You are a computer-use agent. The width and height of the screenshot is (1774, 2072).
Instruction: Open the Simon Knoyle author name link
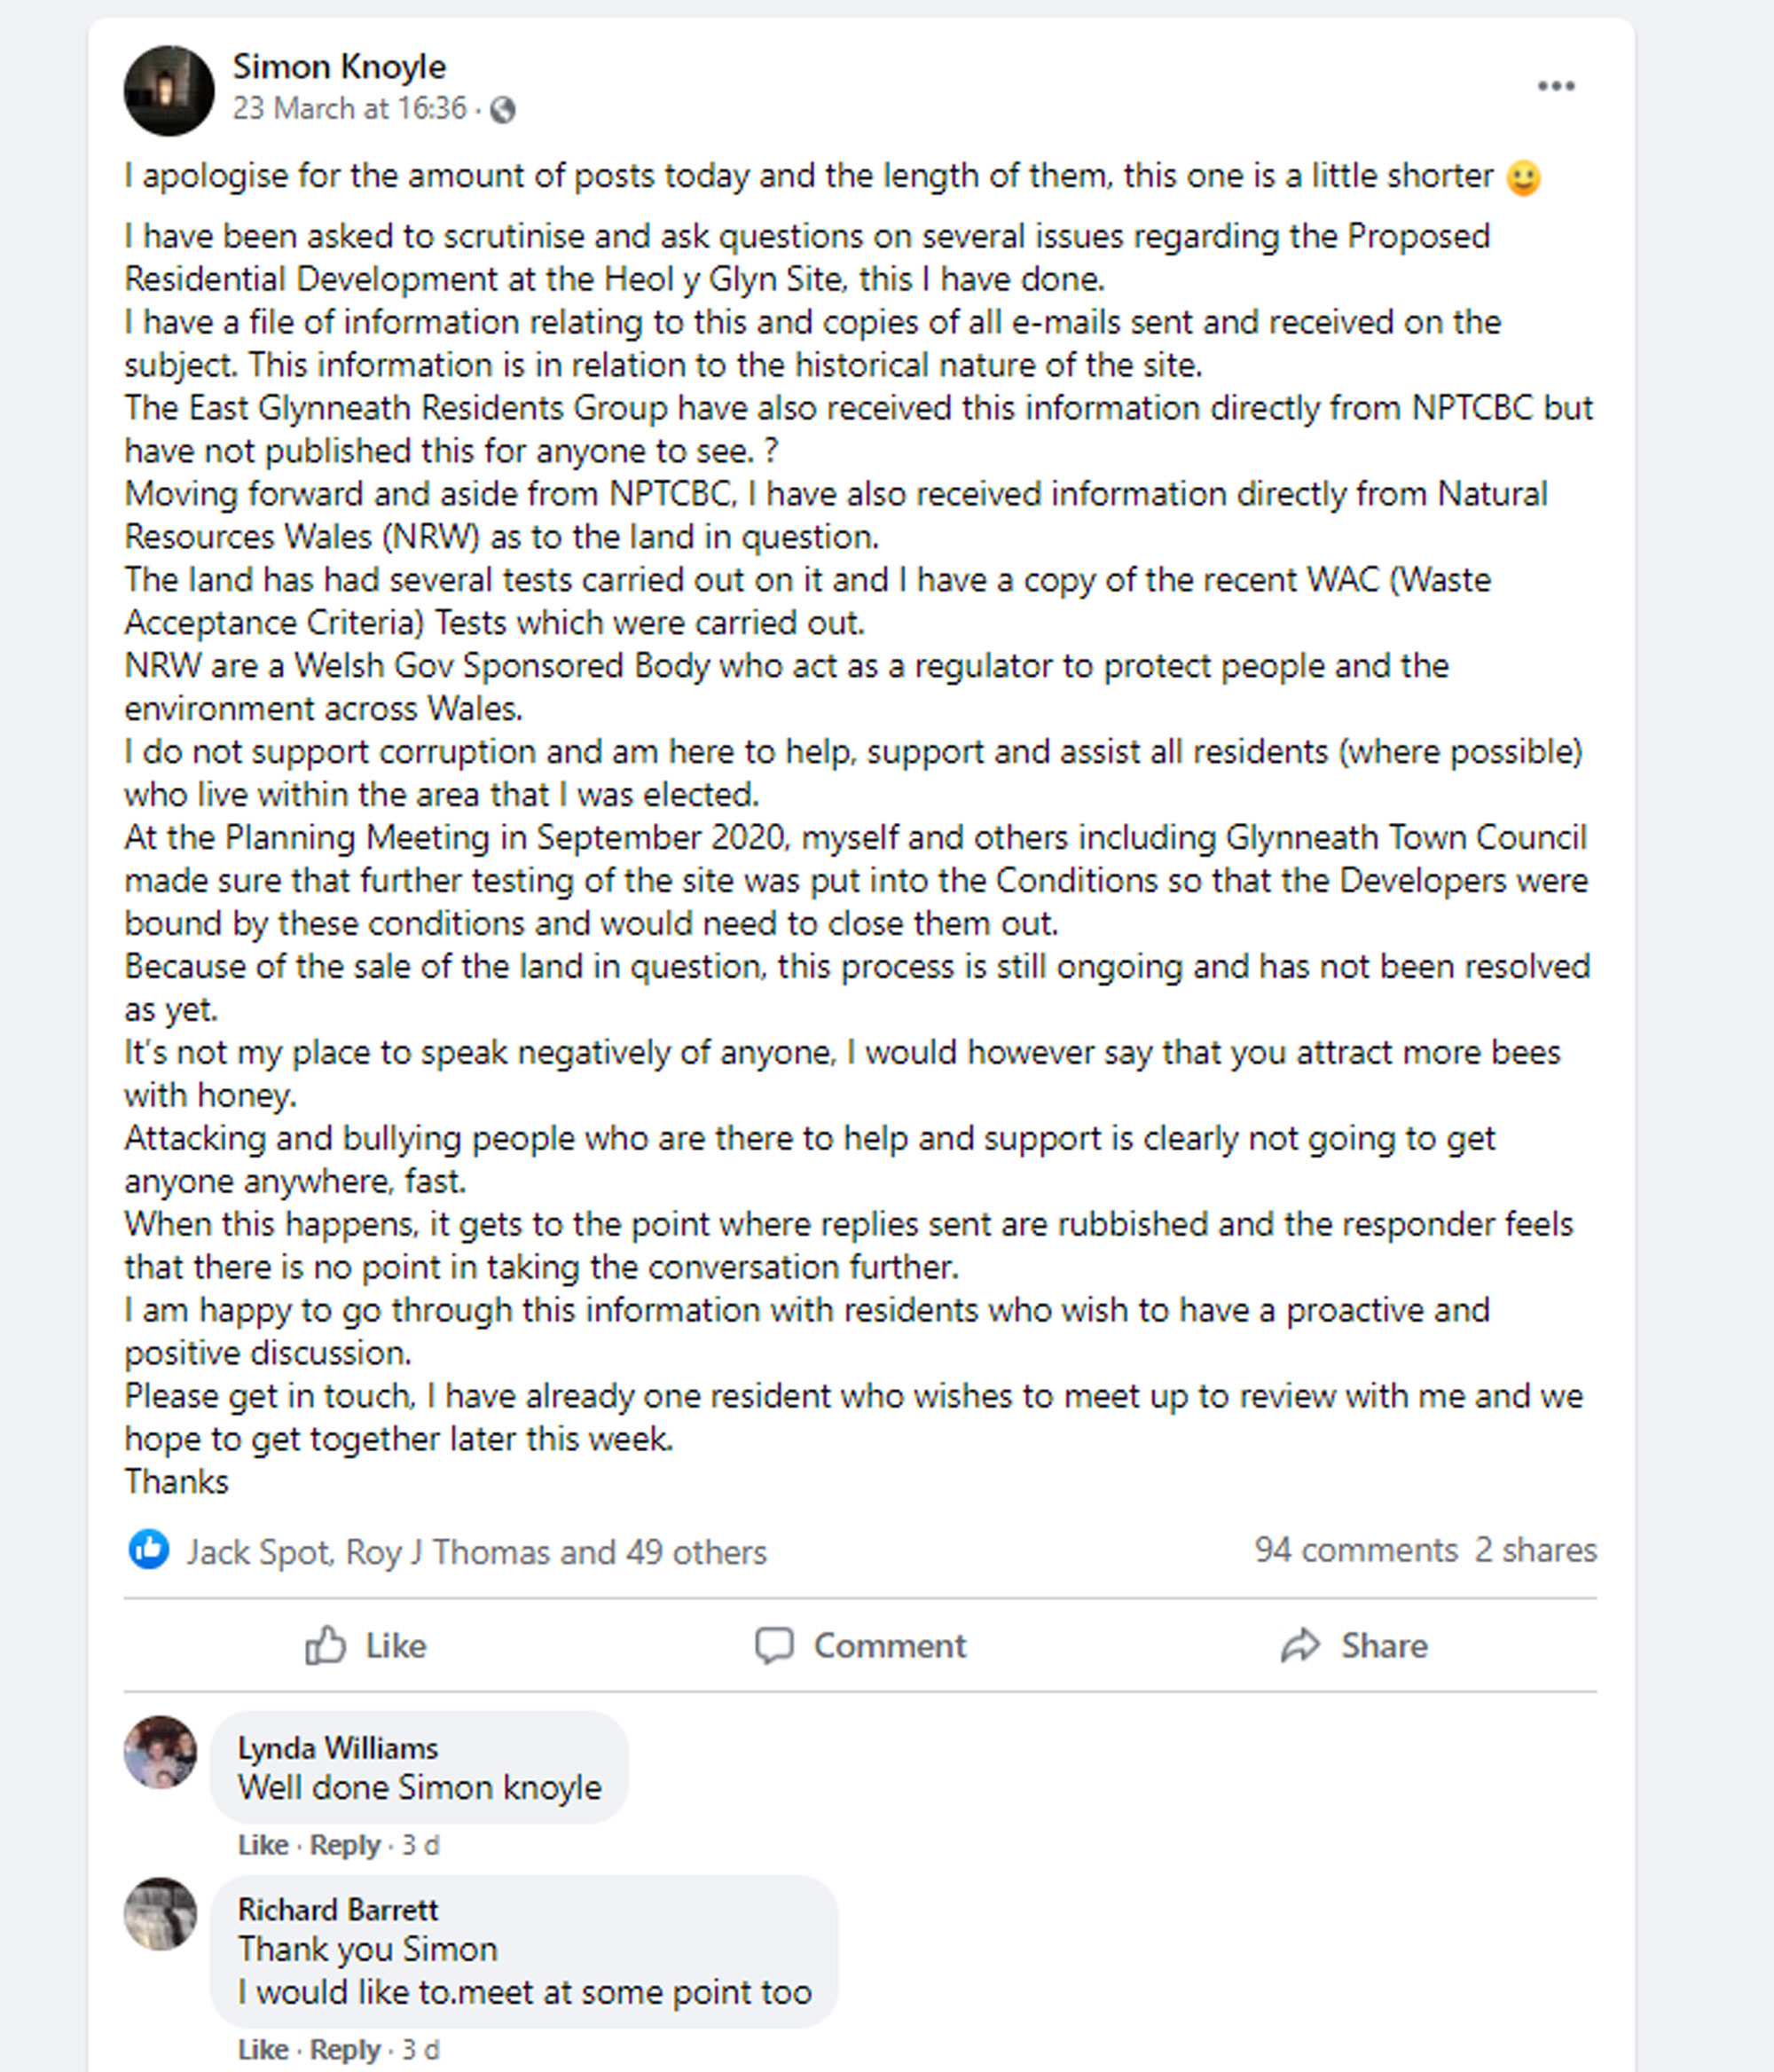(339, 66)
